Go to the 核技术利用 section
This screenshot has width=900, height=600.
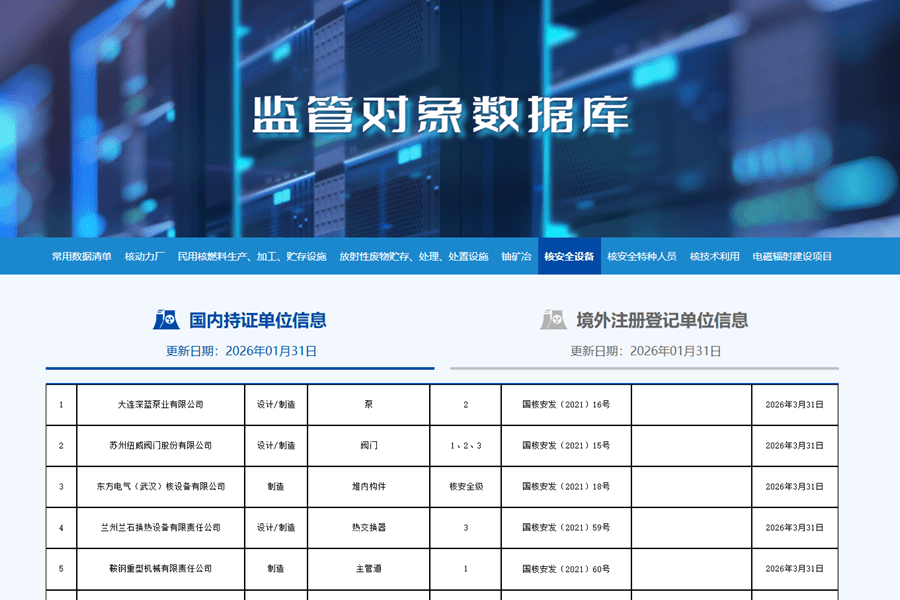(714, 257)
